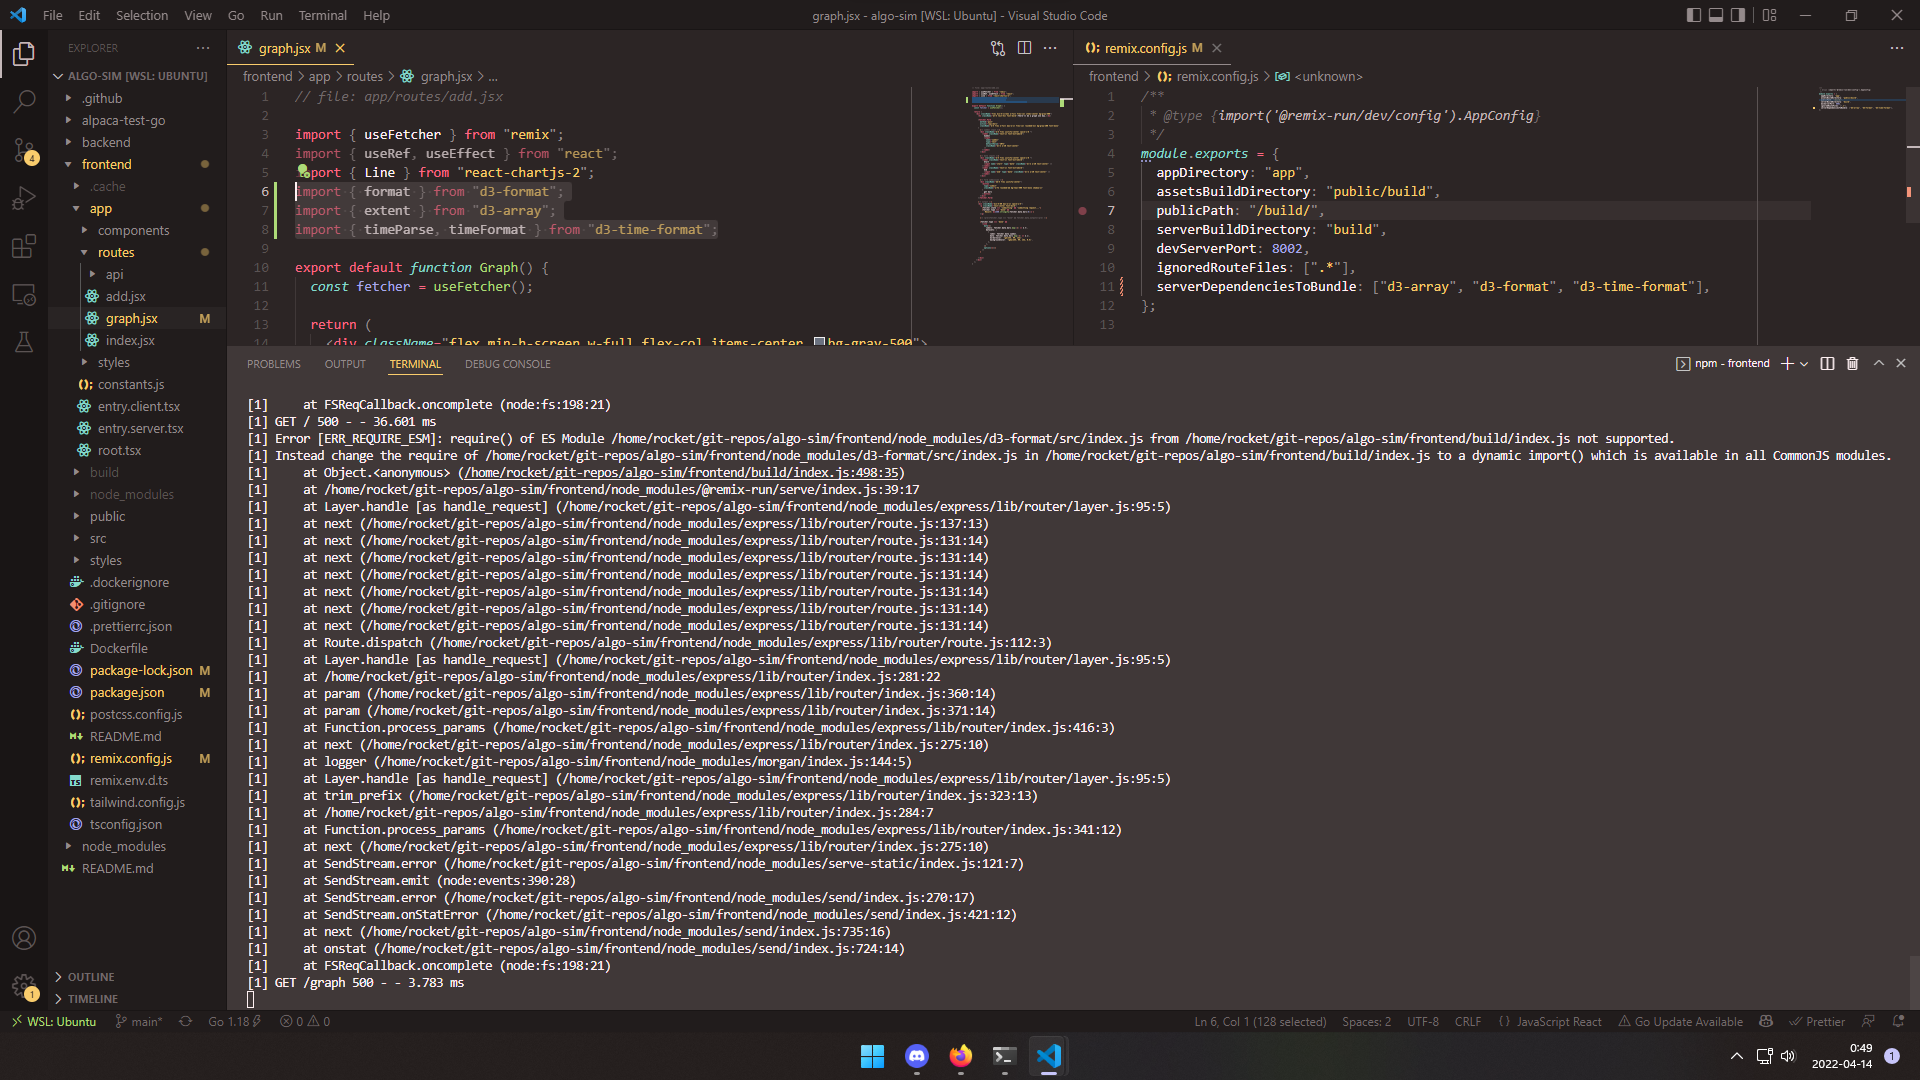Open Discord from the Windows taskbar
Screen dimensions: 1920x1080
pyautogui.click(x=916, y=1056)
